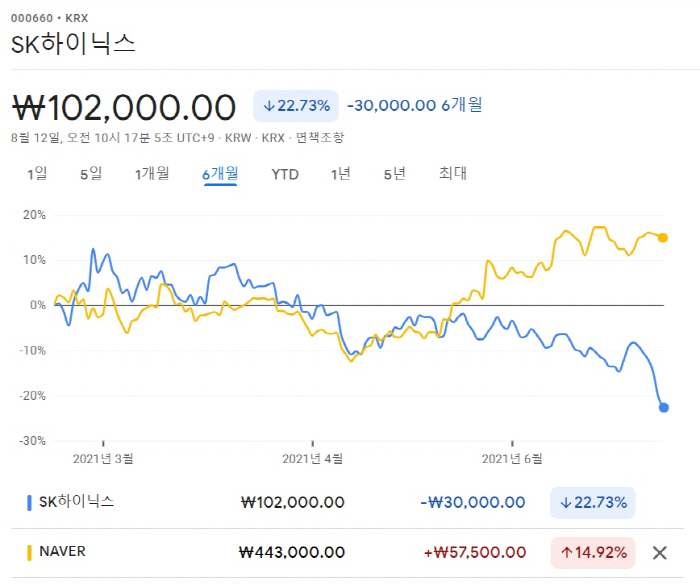
Task: Click the 000660 · KRX ticker label
Action: 50,18
